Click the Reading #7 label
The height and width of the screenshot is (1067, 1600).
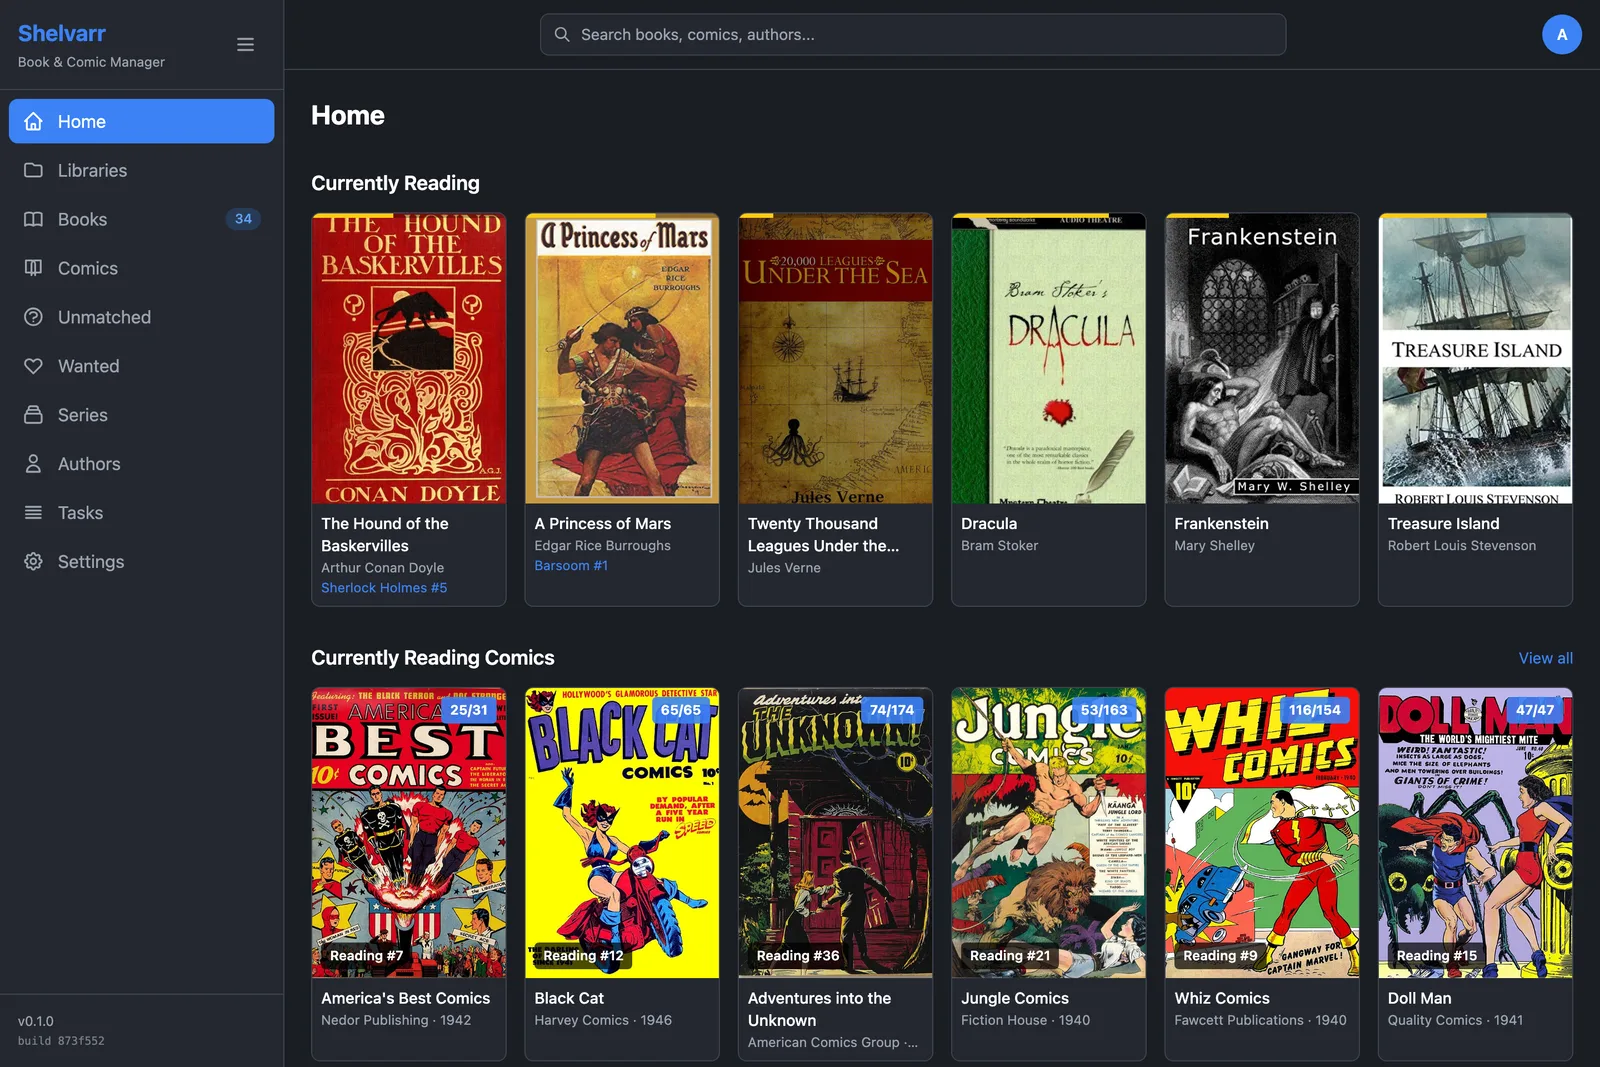pos(367,956)
